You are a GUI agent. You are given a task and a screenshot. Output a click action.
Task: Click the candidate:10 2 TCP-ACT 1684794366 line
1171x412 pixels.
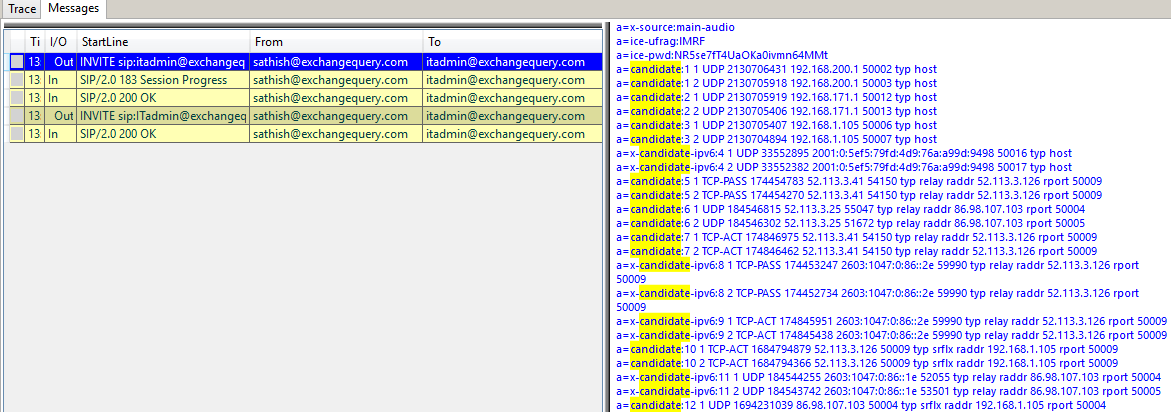868,363
